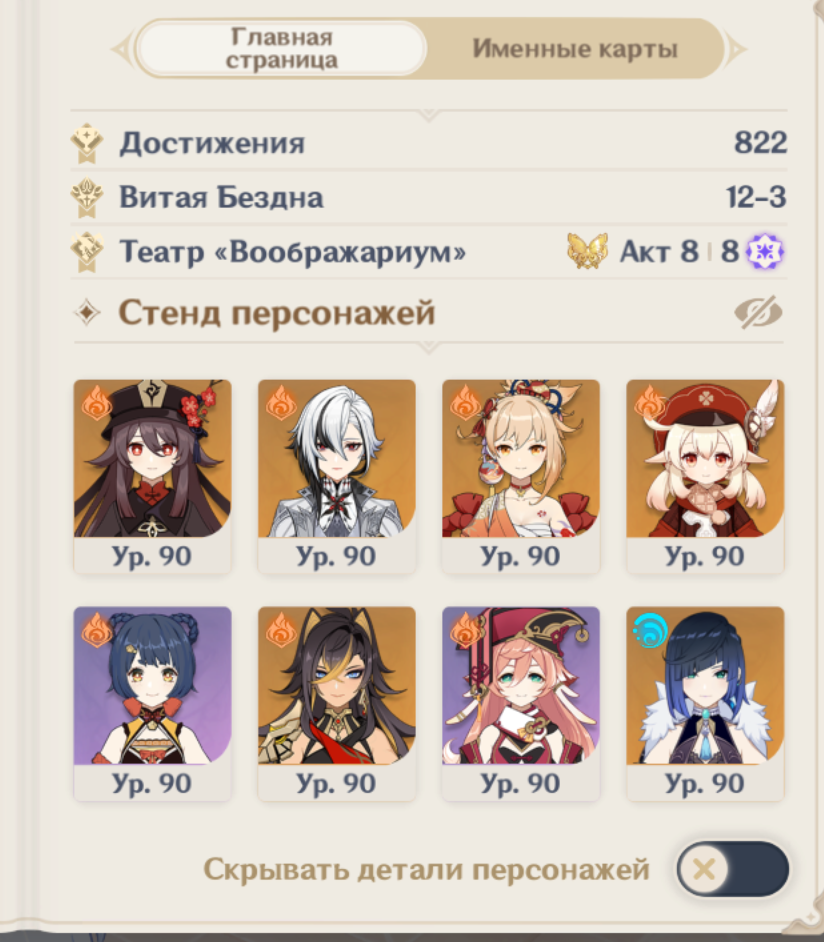This screenshot has height=942, width=824.
Task: Click the crossed-eye visibility icon for 'Стенд персонажей'
Action: pyautogui.click(x=758, y=312)
